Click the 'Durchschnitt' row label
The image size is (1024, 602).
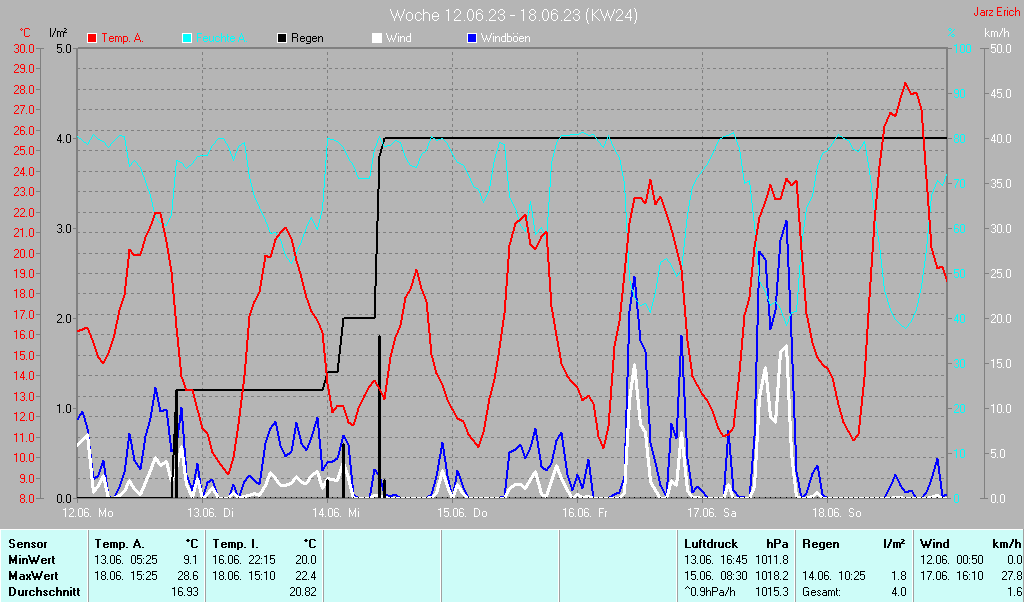click(44, 593)
